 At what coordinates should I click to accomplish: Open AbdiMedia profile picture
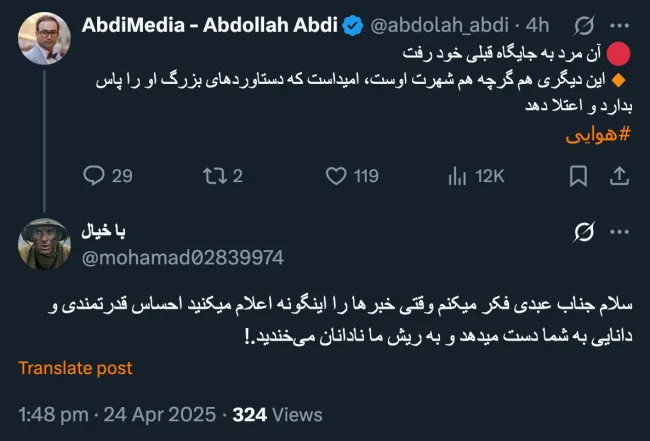43,39
